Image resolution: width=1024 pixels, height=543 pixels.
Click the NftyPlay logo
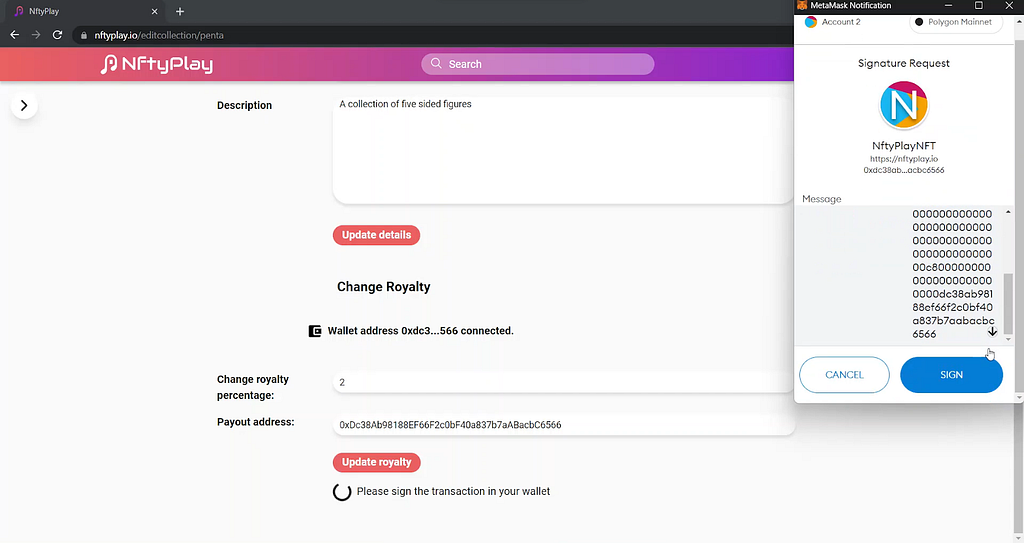click(x=157, y=64)
